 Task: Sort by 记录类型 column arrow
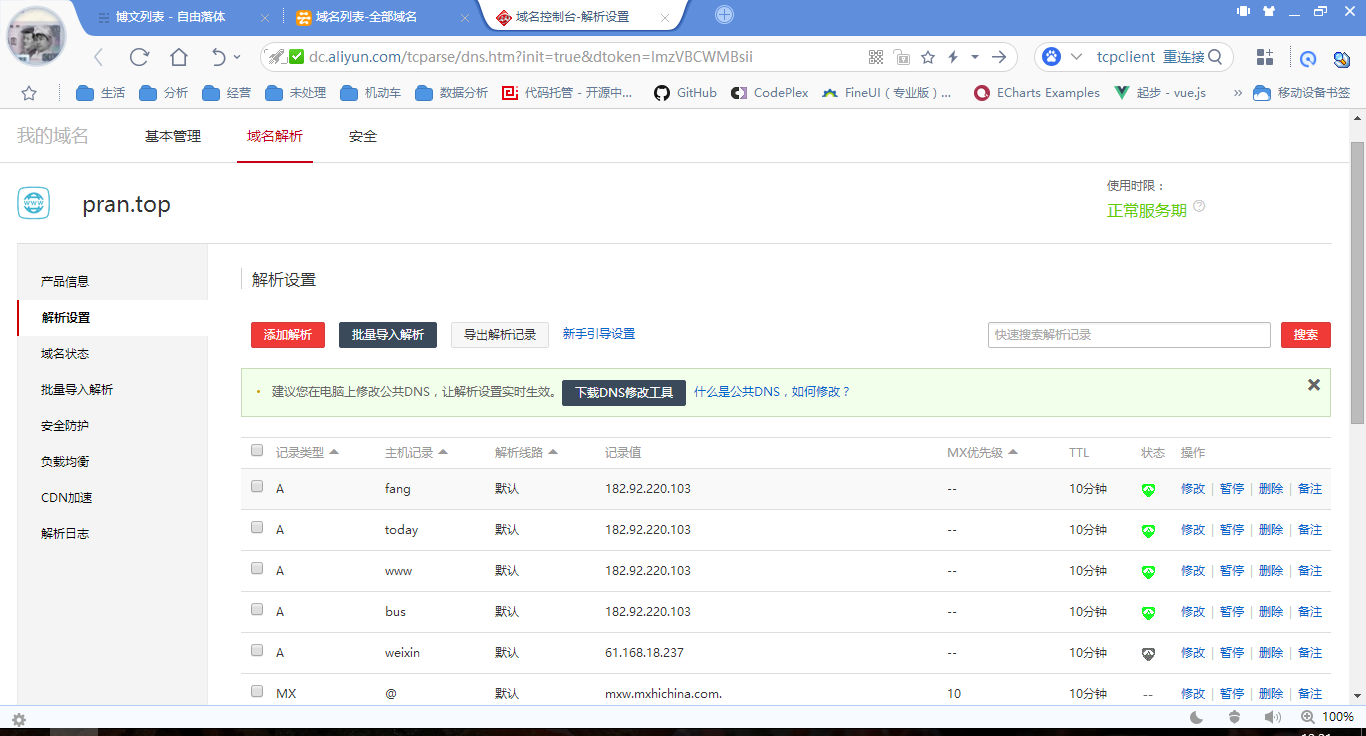pos(334,452)
